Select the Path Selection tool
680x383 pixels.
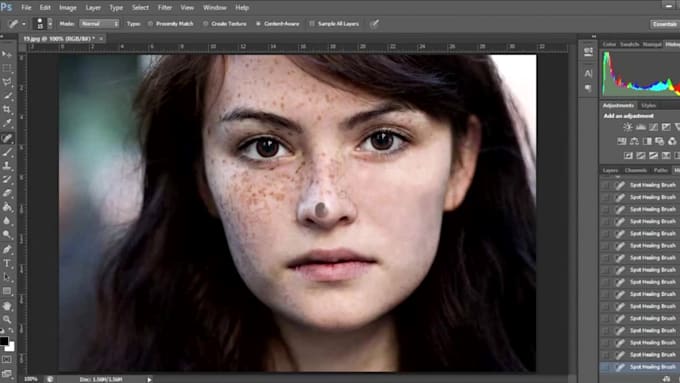(x=7, y=277)
